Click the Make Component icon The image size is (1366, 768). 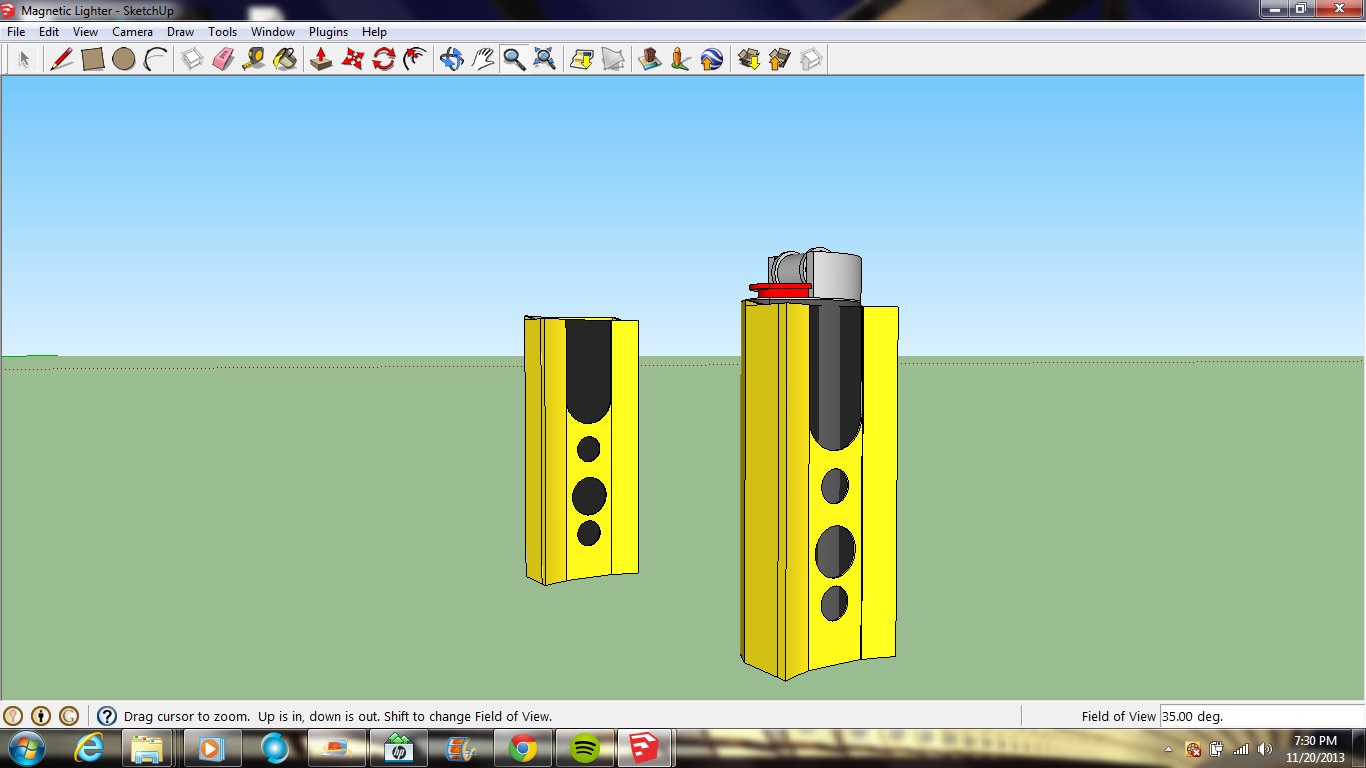(x=192, y=59)
